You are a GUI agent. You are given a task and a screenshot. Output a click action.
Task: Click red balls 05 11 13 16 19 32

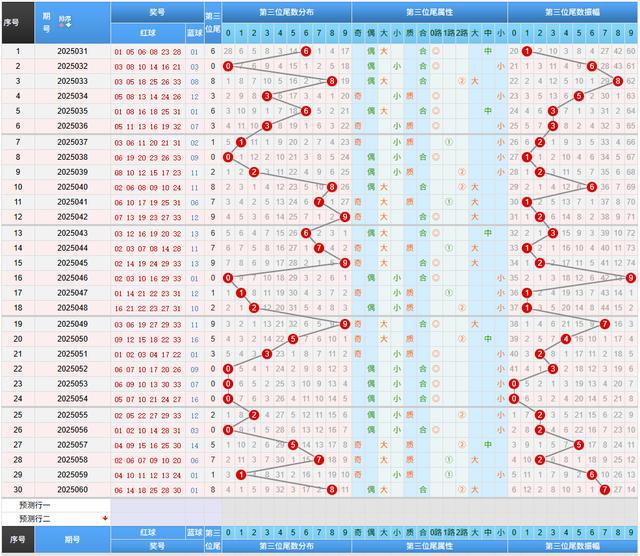pyautogui.click(x=148, y=127)
